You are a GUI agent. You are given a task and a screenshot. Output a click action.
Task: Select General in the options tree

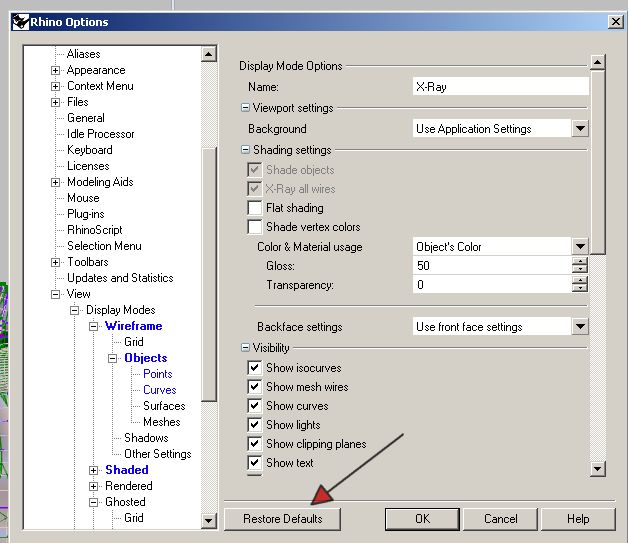[x=86, y=118]
